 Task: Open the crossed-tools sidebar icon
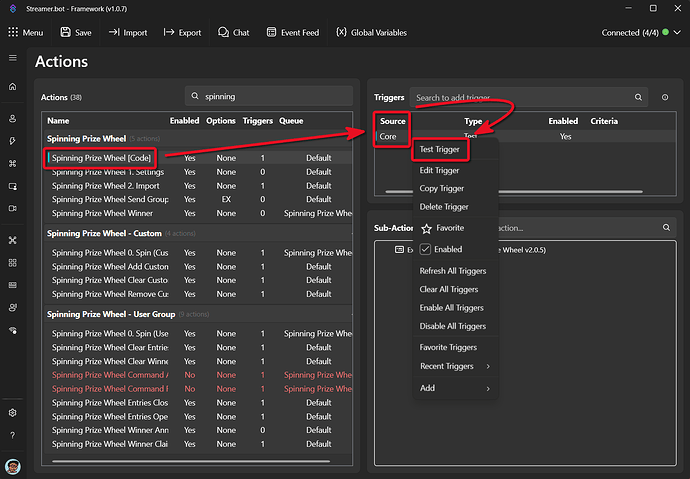[13, 240]
